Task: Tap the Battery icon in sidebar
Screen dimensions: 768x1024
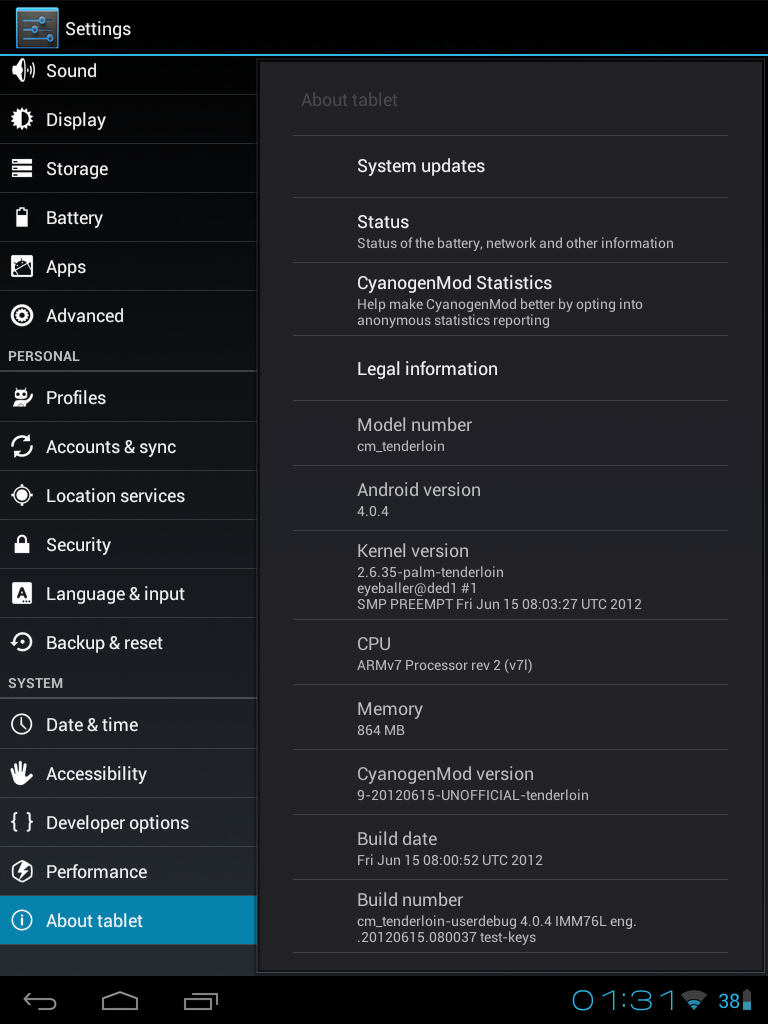Action: coord(22,217)
